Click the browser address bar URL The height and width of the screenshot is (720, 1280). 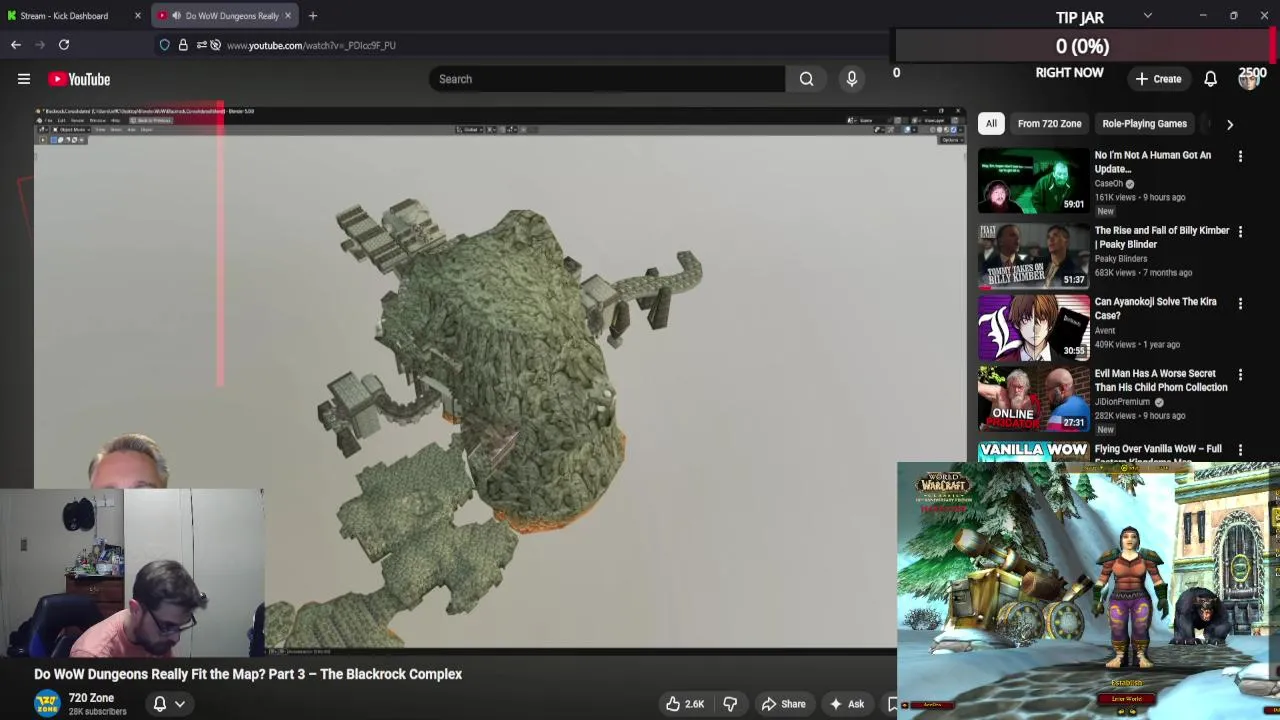tap(311, 45)
